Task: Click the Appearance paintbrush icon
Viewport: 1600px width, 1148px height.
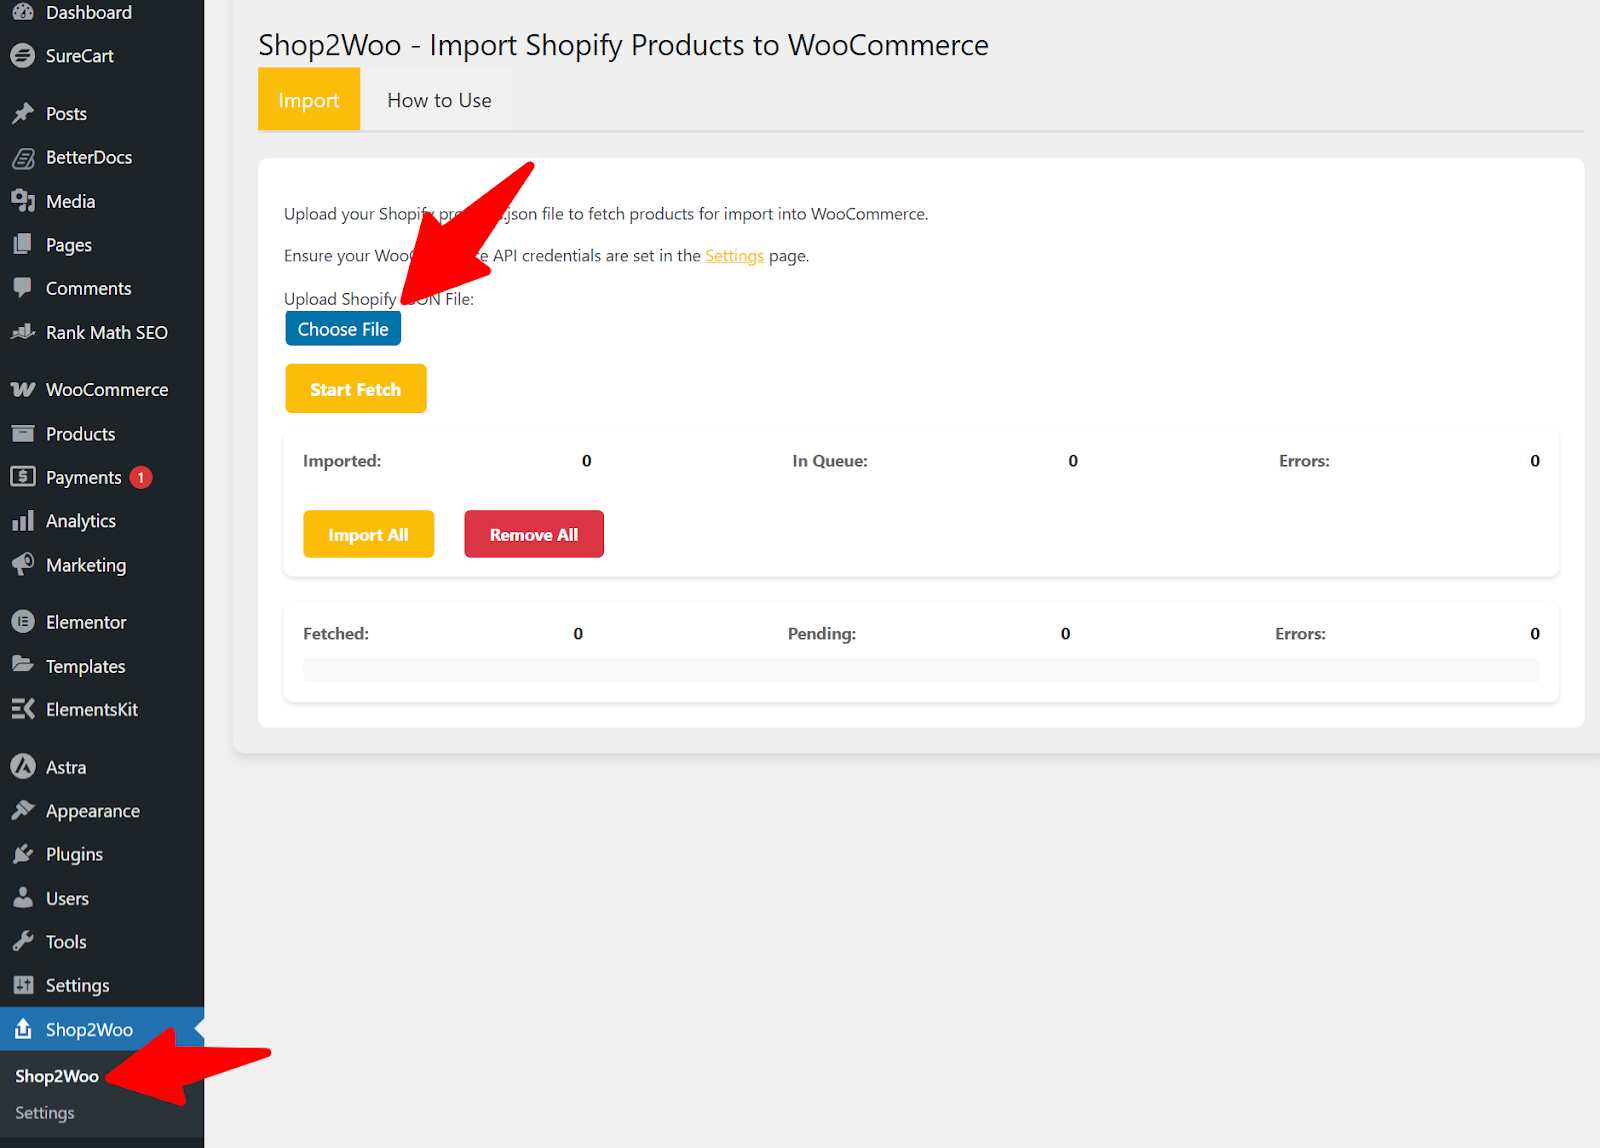Action: pos(22,810)
